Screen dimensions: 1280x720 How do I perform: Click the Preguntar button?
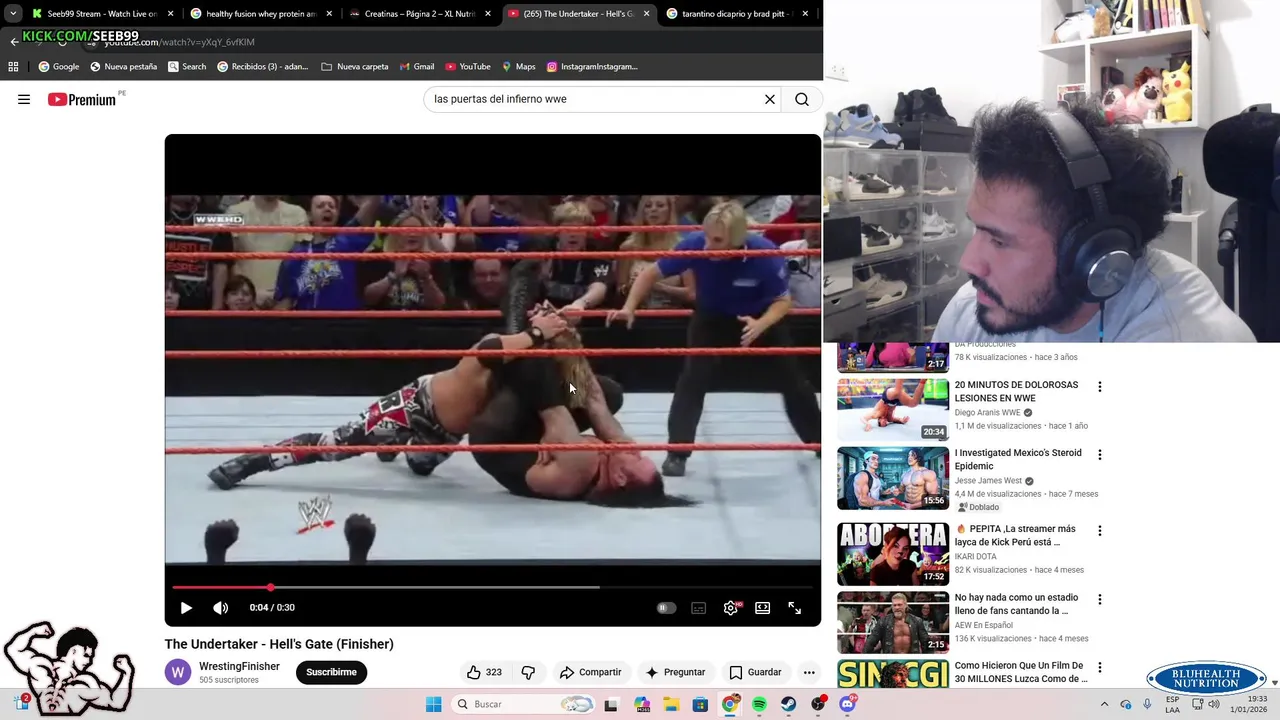pos(675,672)
